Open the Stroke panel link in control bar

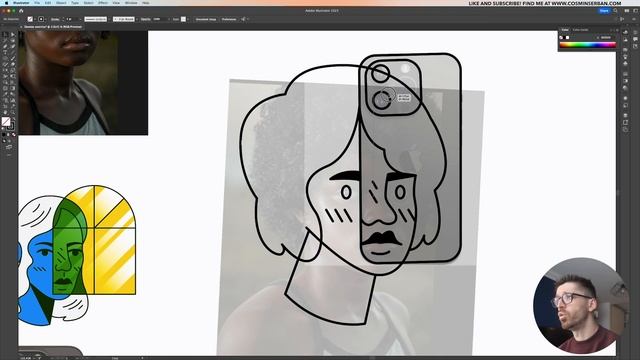coord(55,19)
